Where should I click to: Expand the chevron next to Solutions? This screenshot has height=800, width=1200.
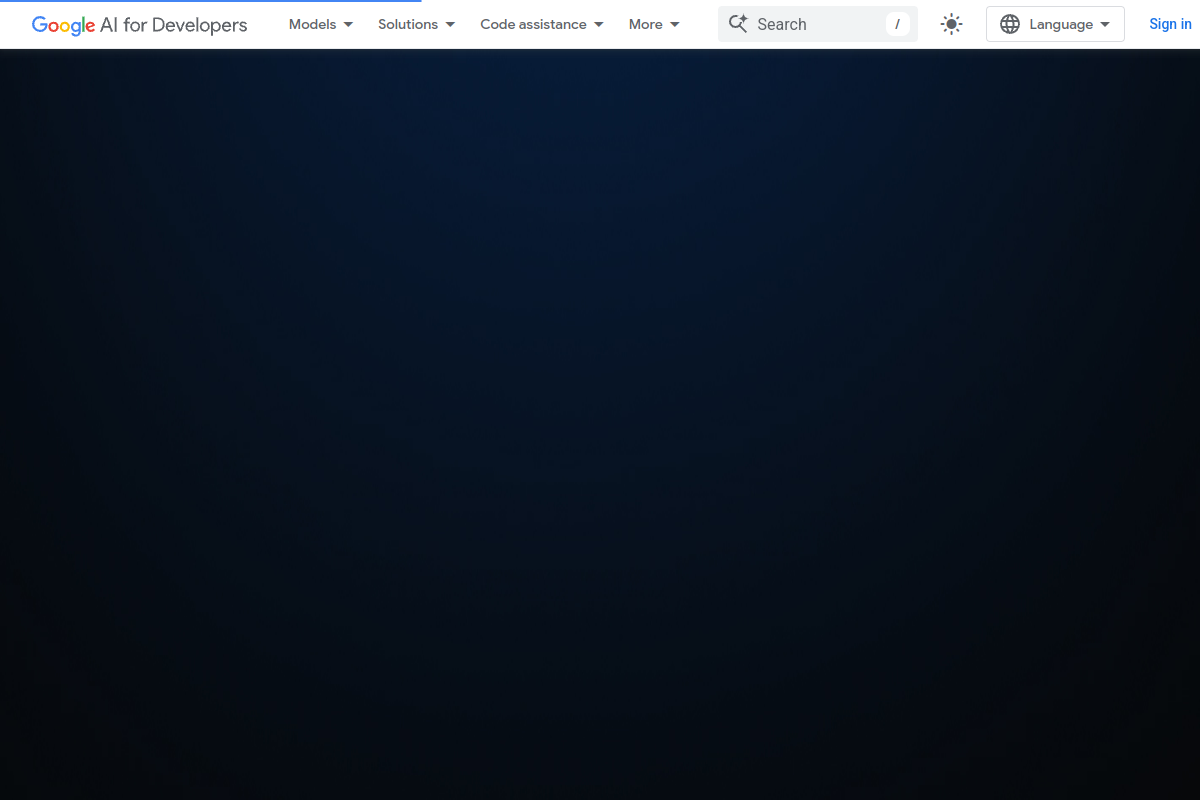(x=449, y=24)
